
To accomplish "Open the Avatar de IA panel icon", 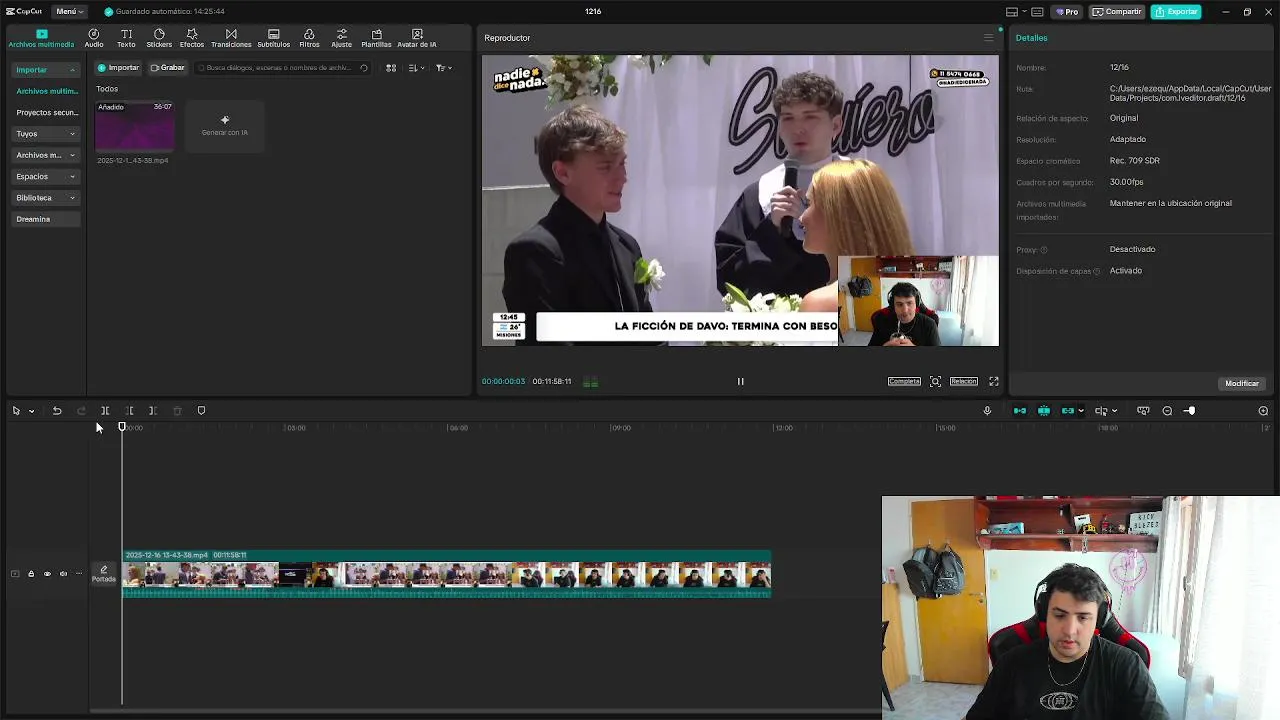I will coord(417,38).
